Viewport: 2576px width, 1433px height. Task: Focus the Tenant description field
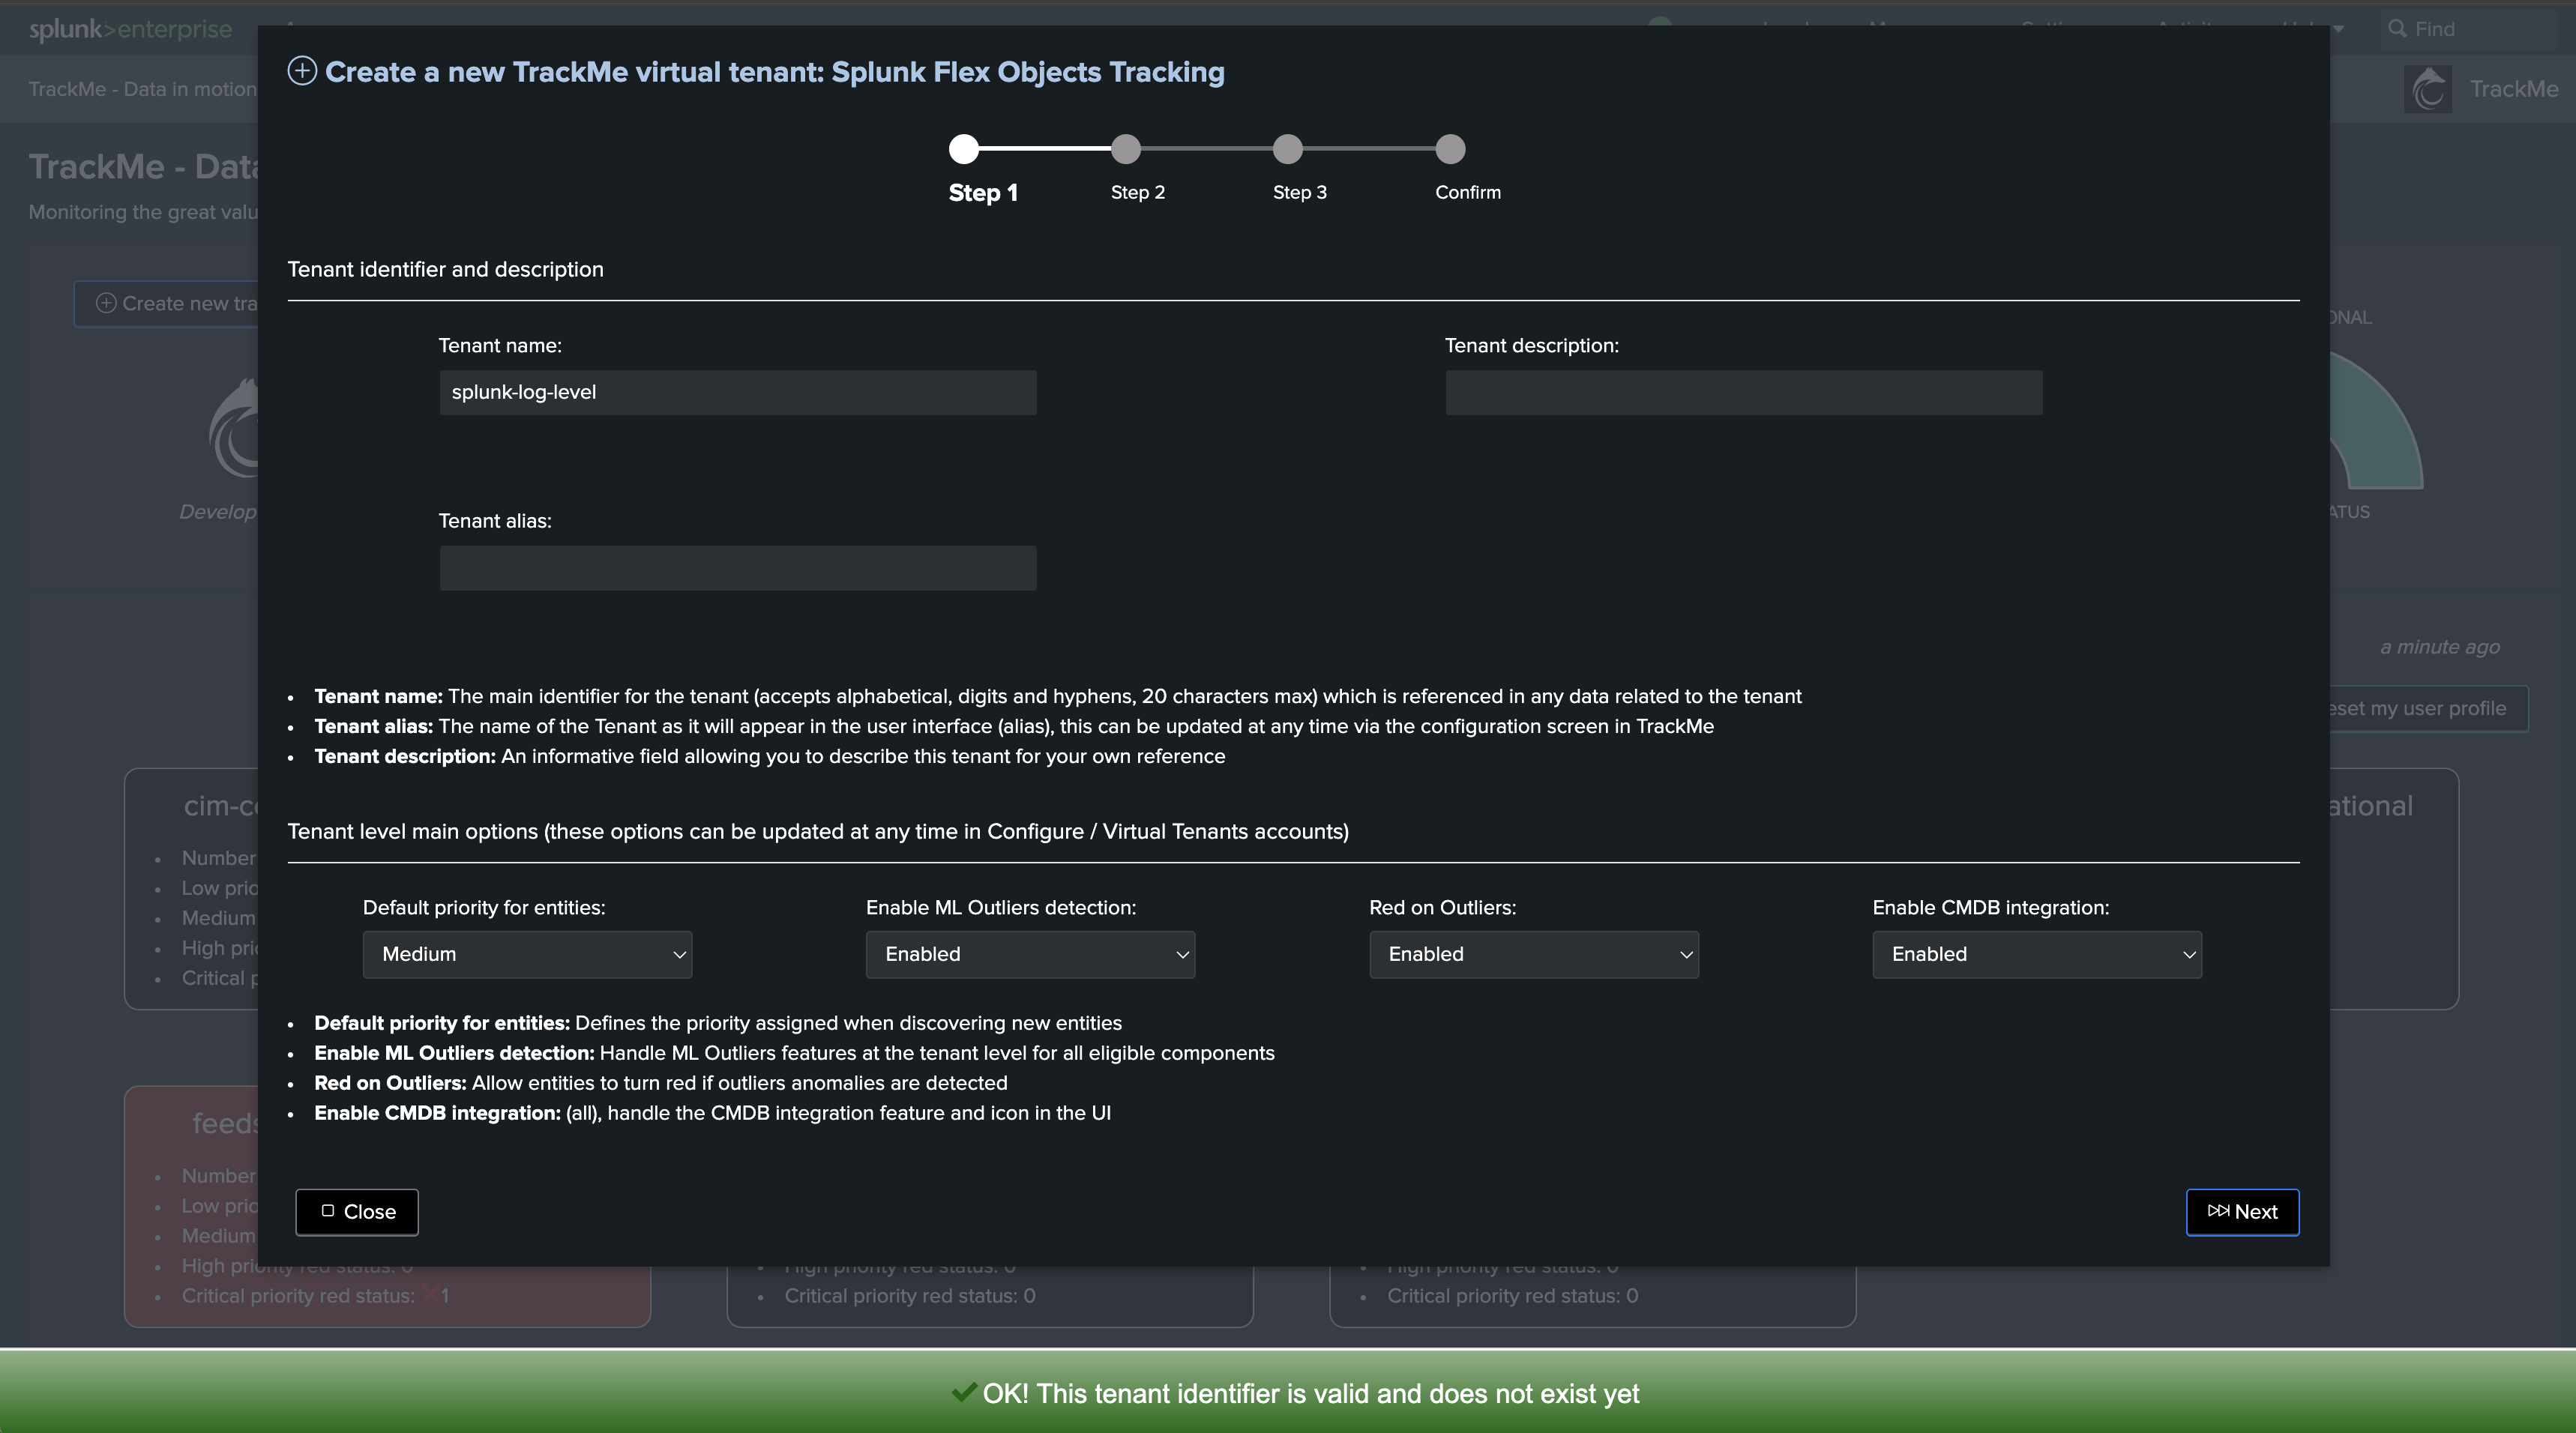1744,392
